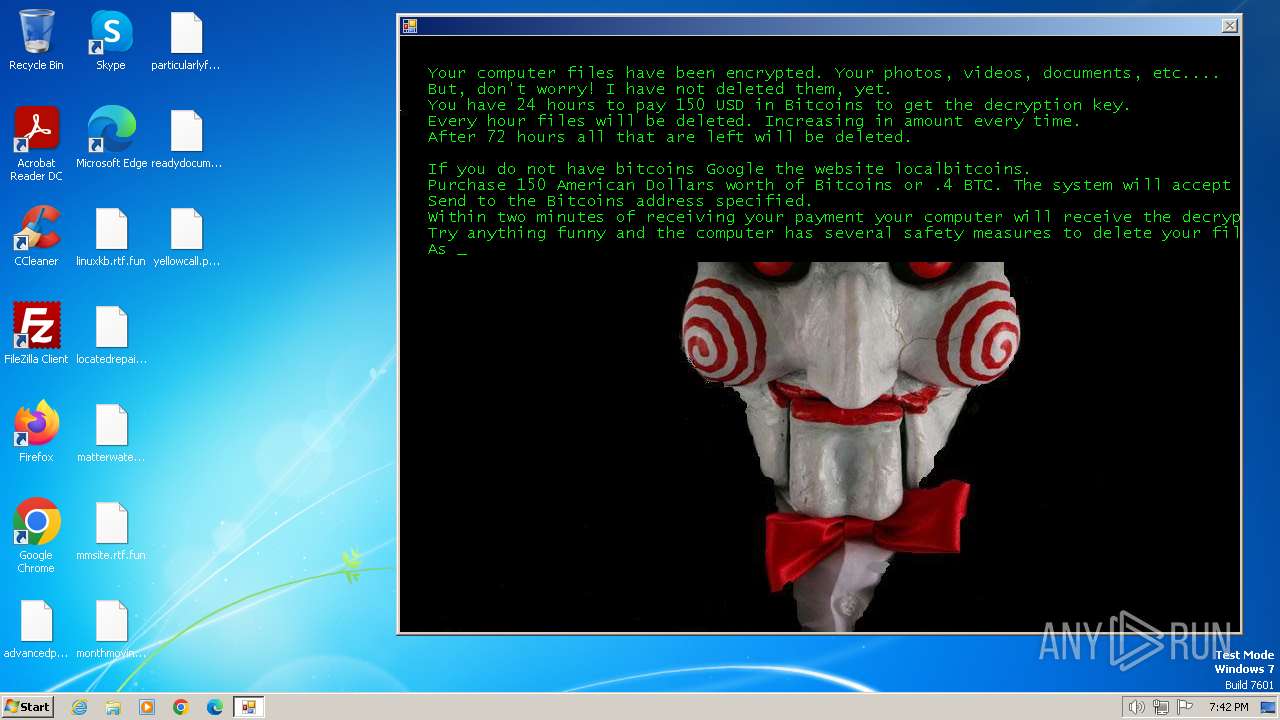The height and width of the screenshot is (720, 1280).
Task: Select the Microsoft Edge desktop shortcut
Action: pos(111,139)
